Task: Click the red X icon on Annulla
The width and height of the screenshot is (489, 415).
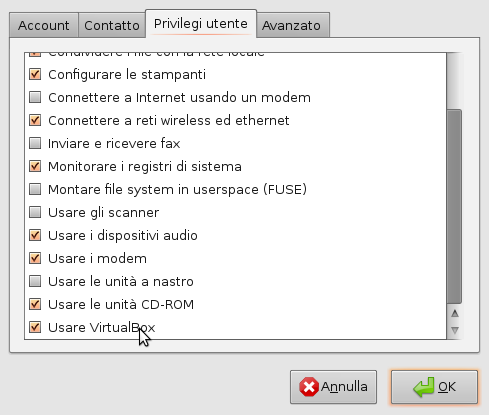Action: (x=309, y=387)
